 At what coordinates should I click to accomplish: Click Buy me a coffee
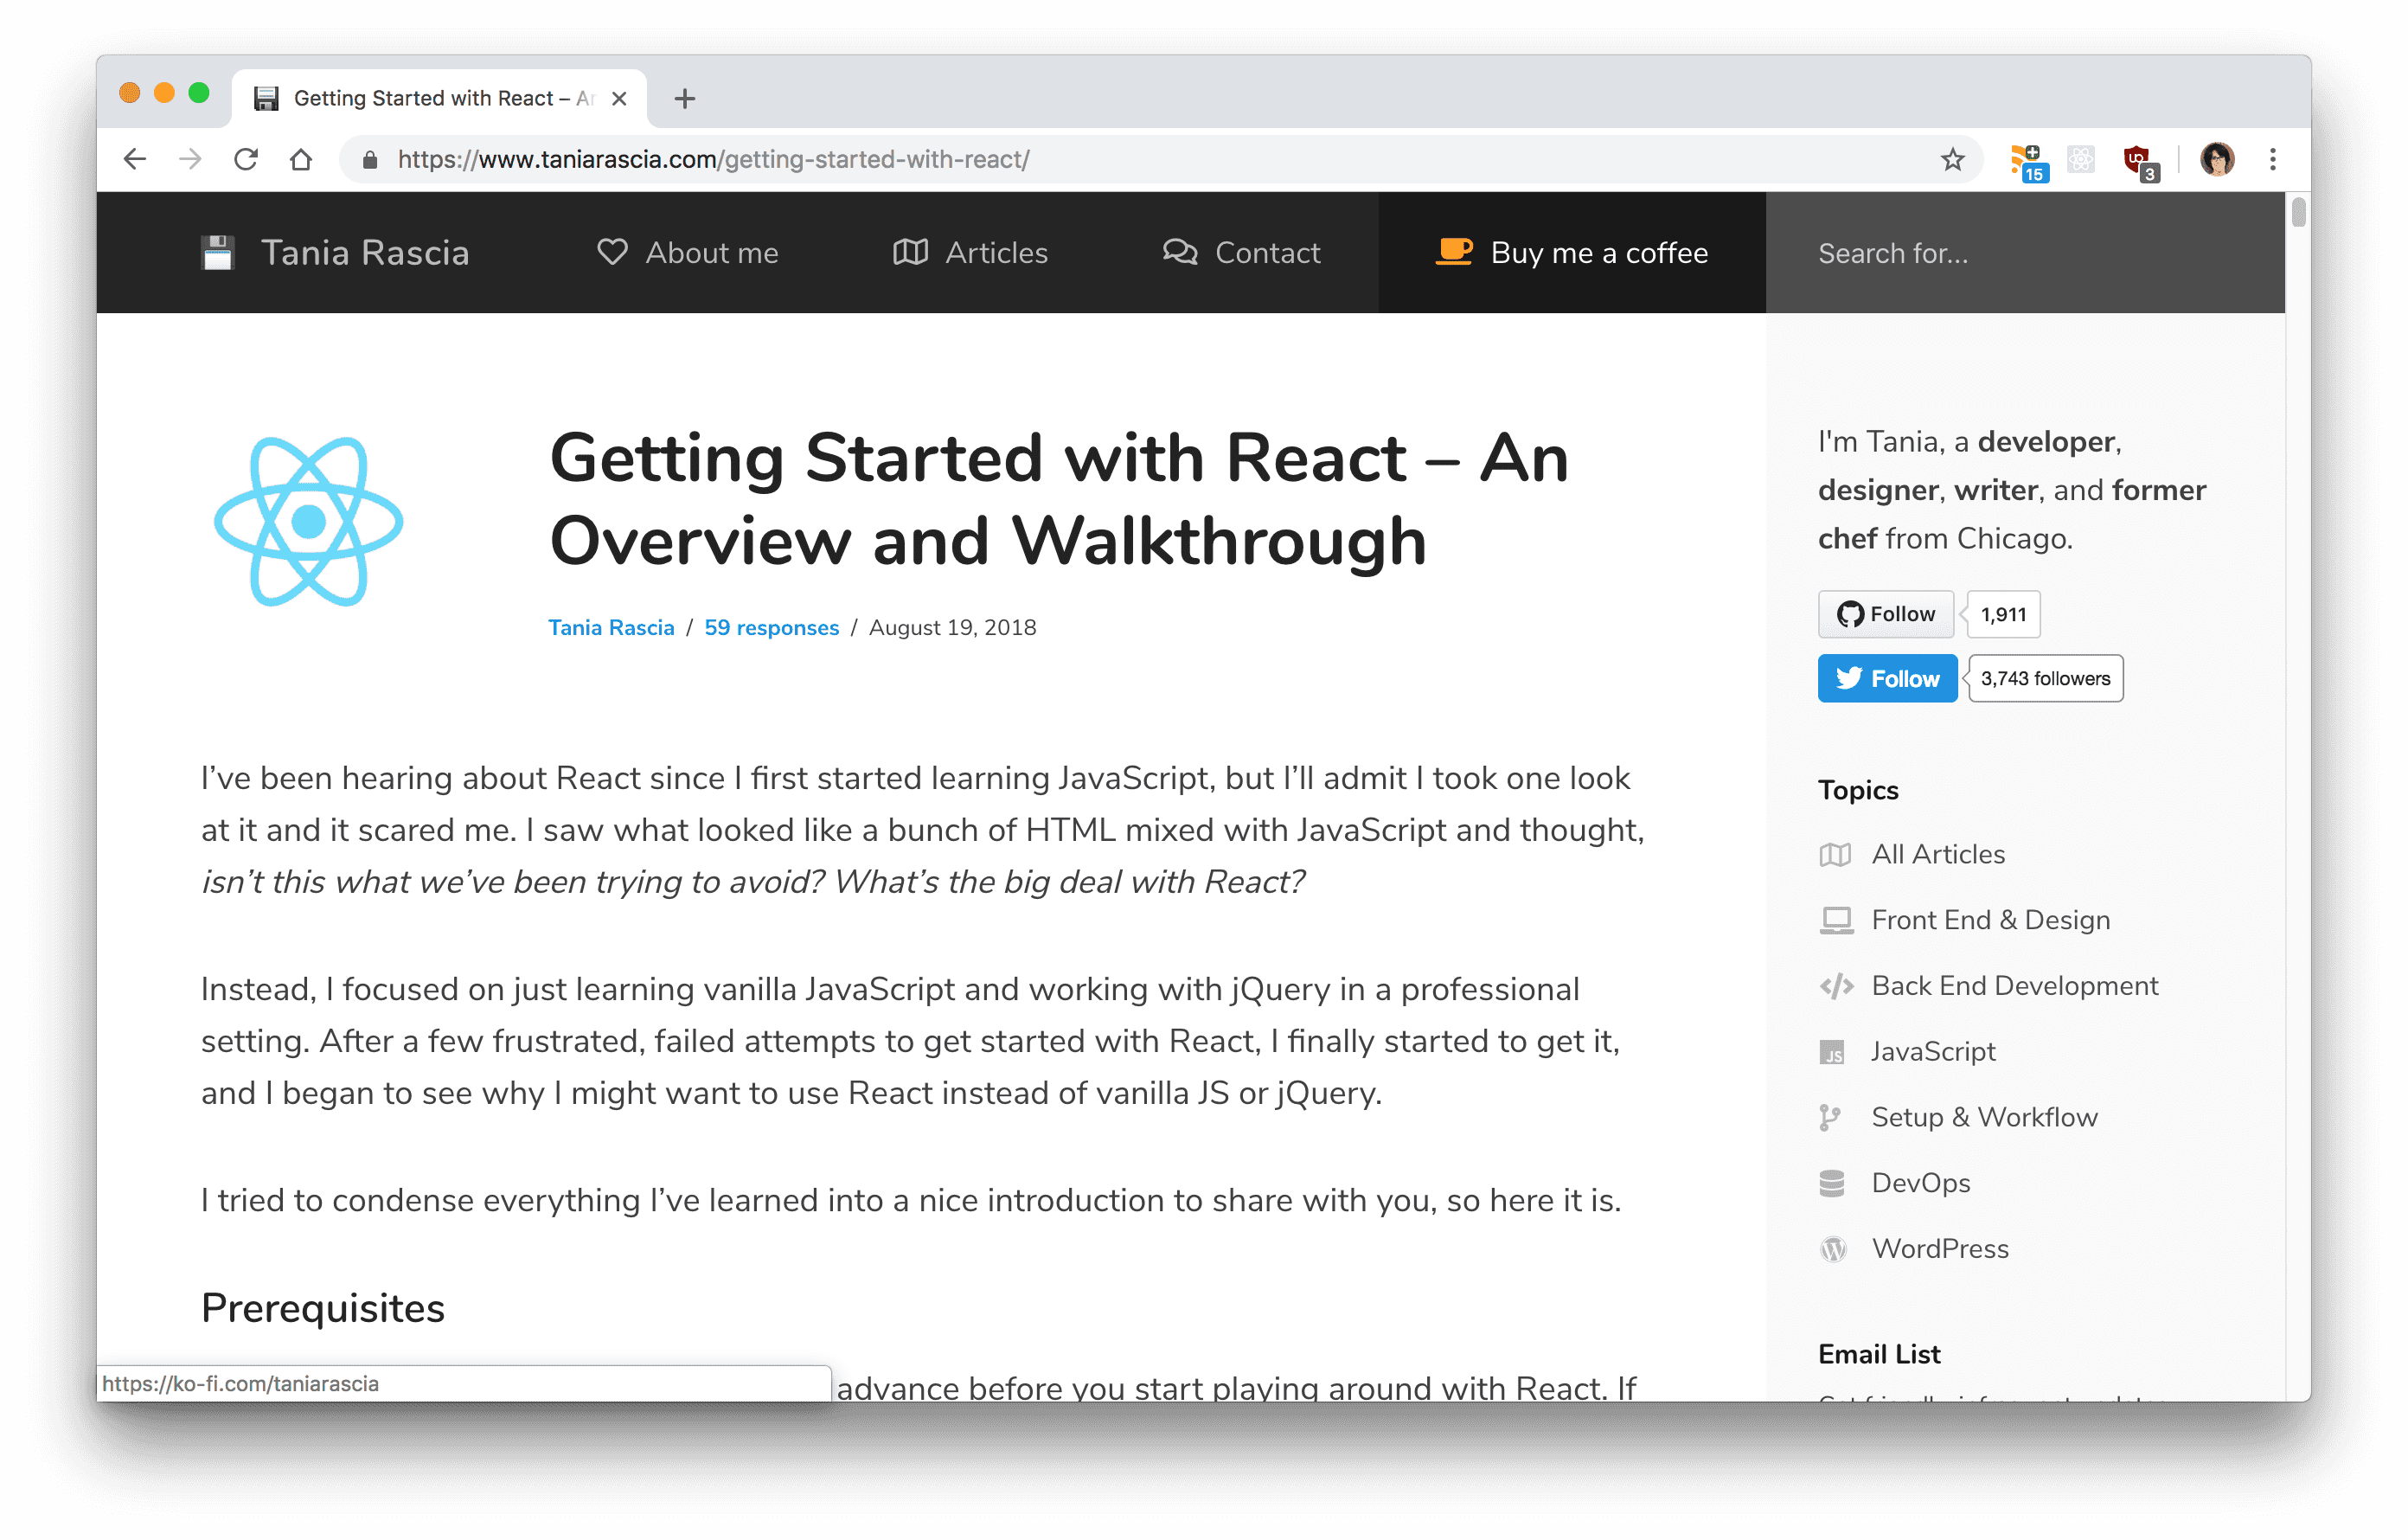[x=1571, y=253]
